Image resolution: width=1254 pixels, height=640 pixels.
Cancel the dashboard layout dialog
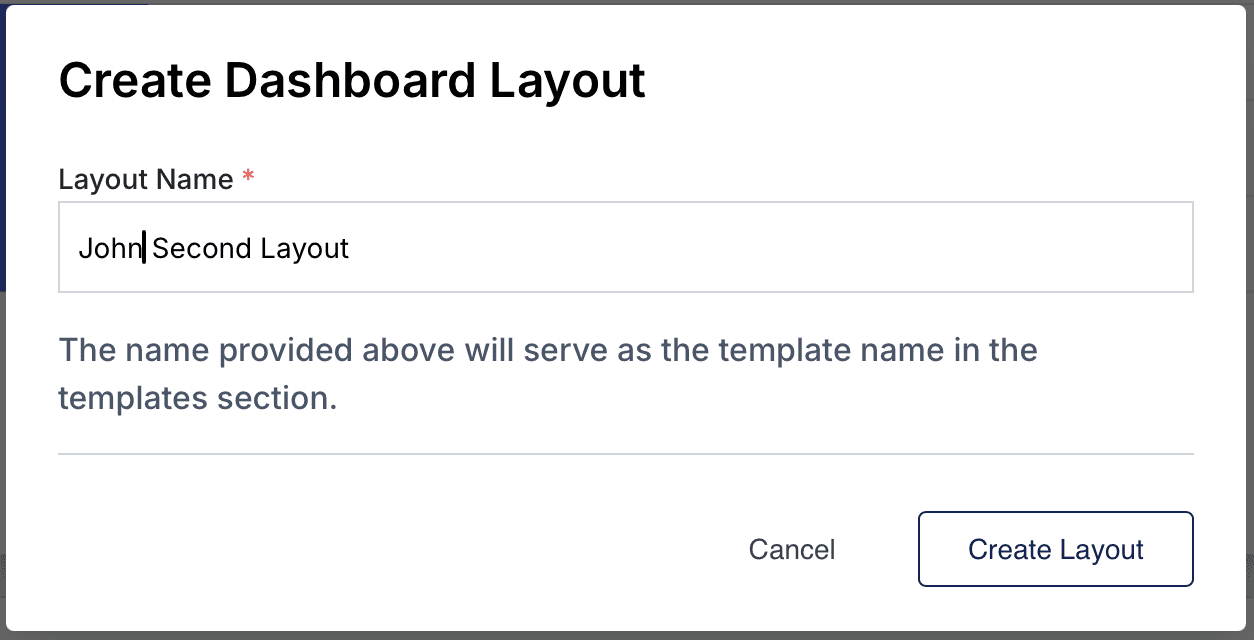pyautogui.click(x=791, y=549)
